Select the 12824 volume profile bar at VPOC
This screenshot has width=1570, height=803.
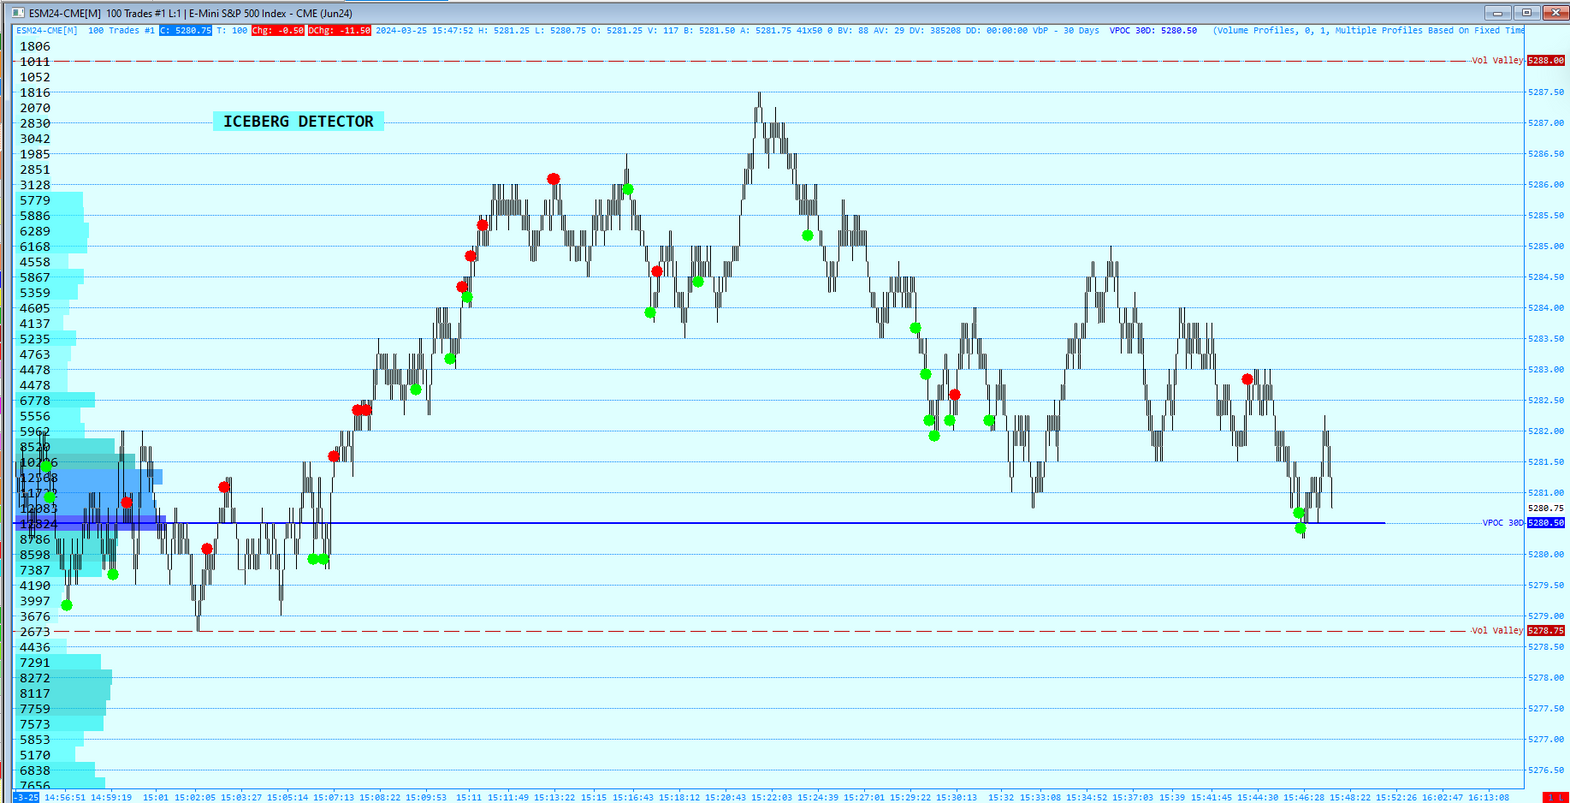pyautogui.click(x=88, y=524)
